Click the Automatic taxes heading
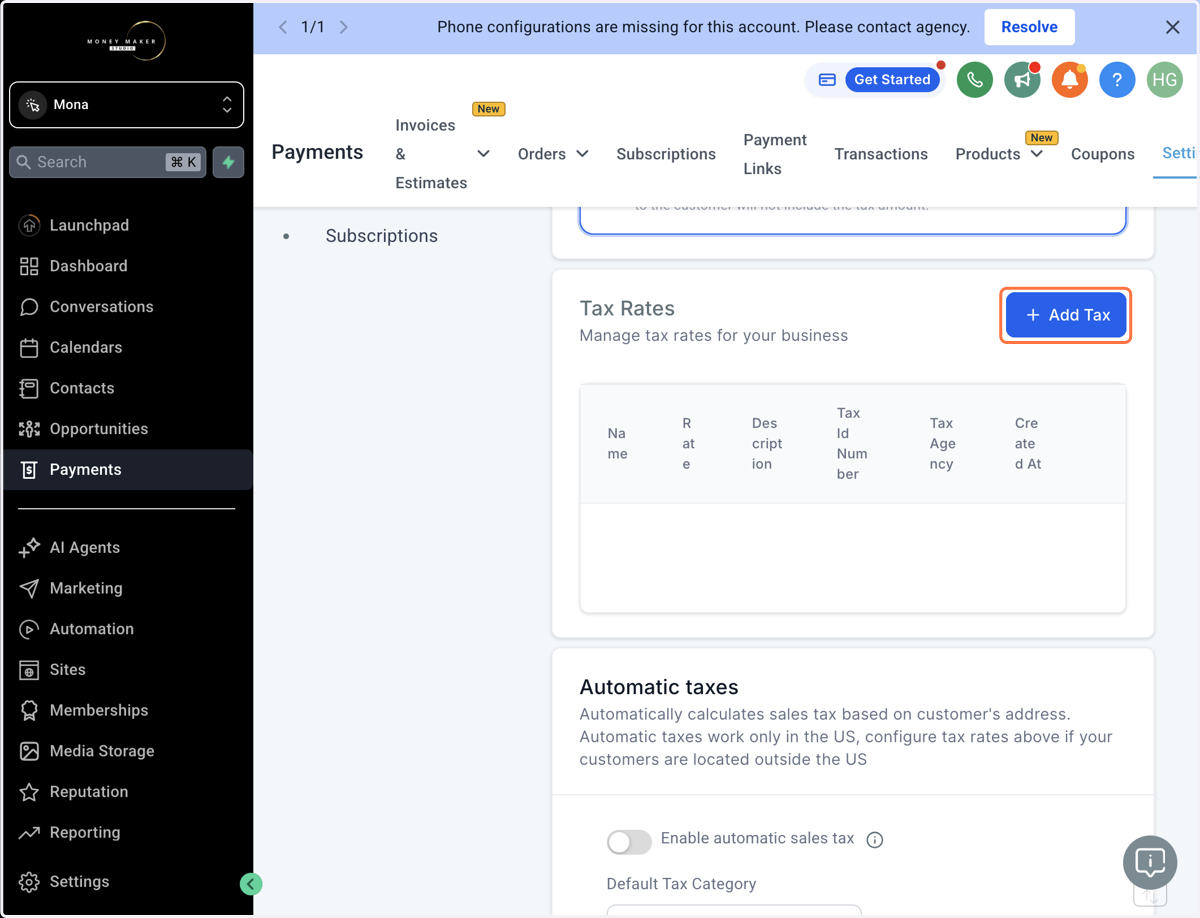The height and width of the screenshot is (918, 1200). click(659, 687)
